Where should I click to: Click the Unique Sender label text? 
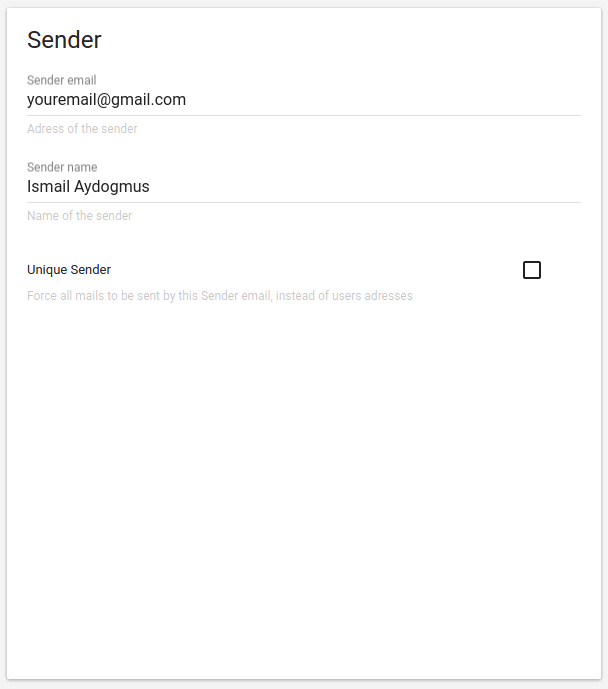69,269
